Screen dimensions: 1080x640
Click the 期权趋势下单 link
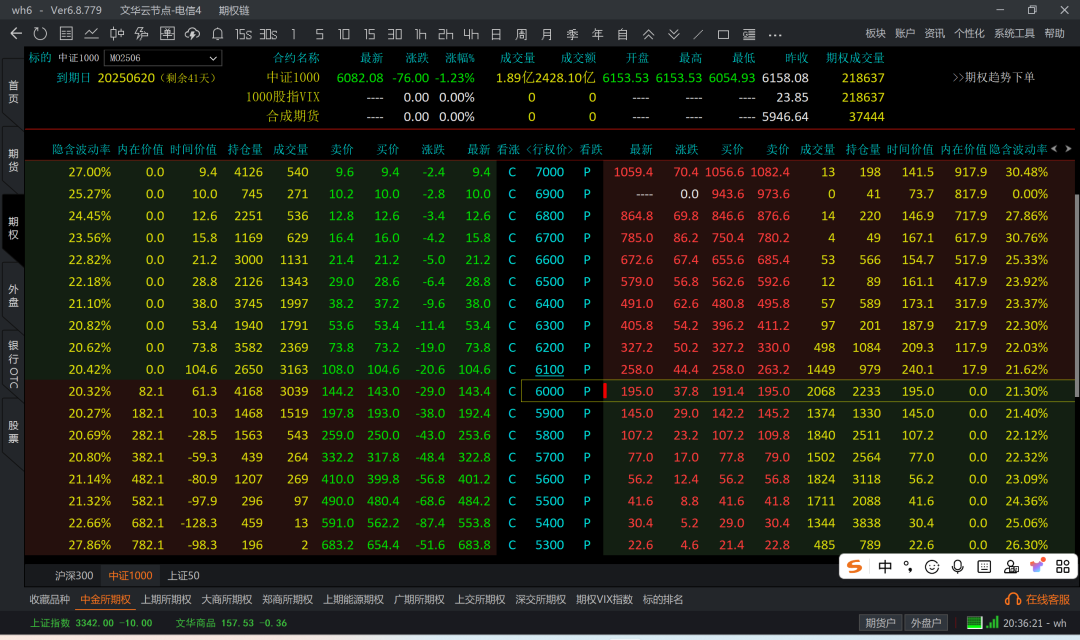tap(993, 77)
